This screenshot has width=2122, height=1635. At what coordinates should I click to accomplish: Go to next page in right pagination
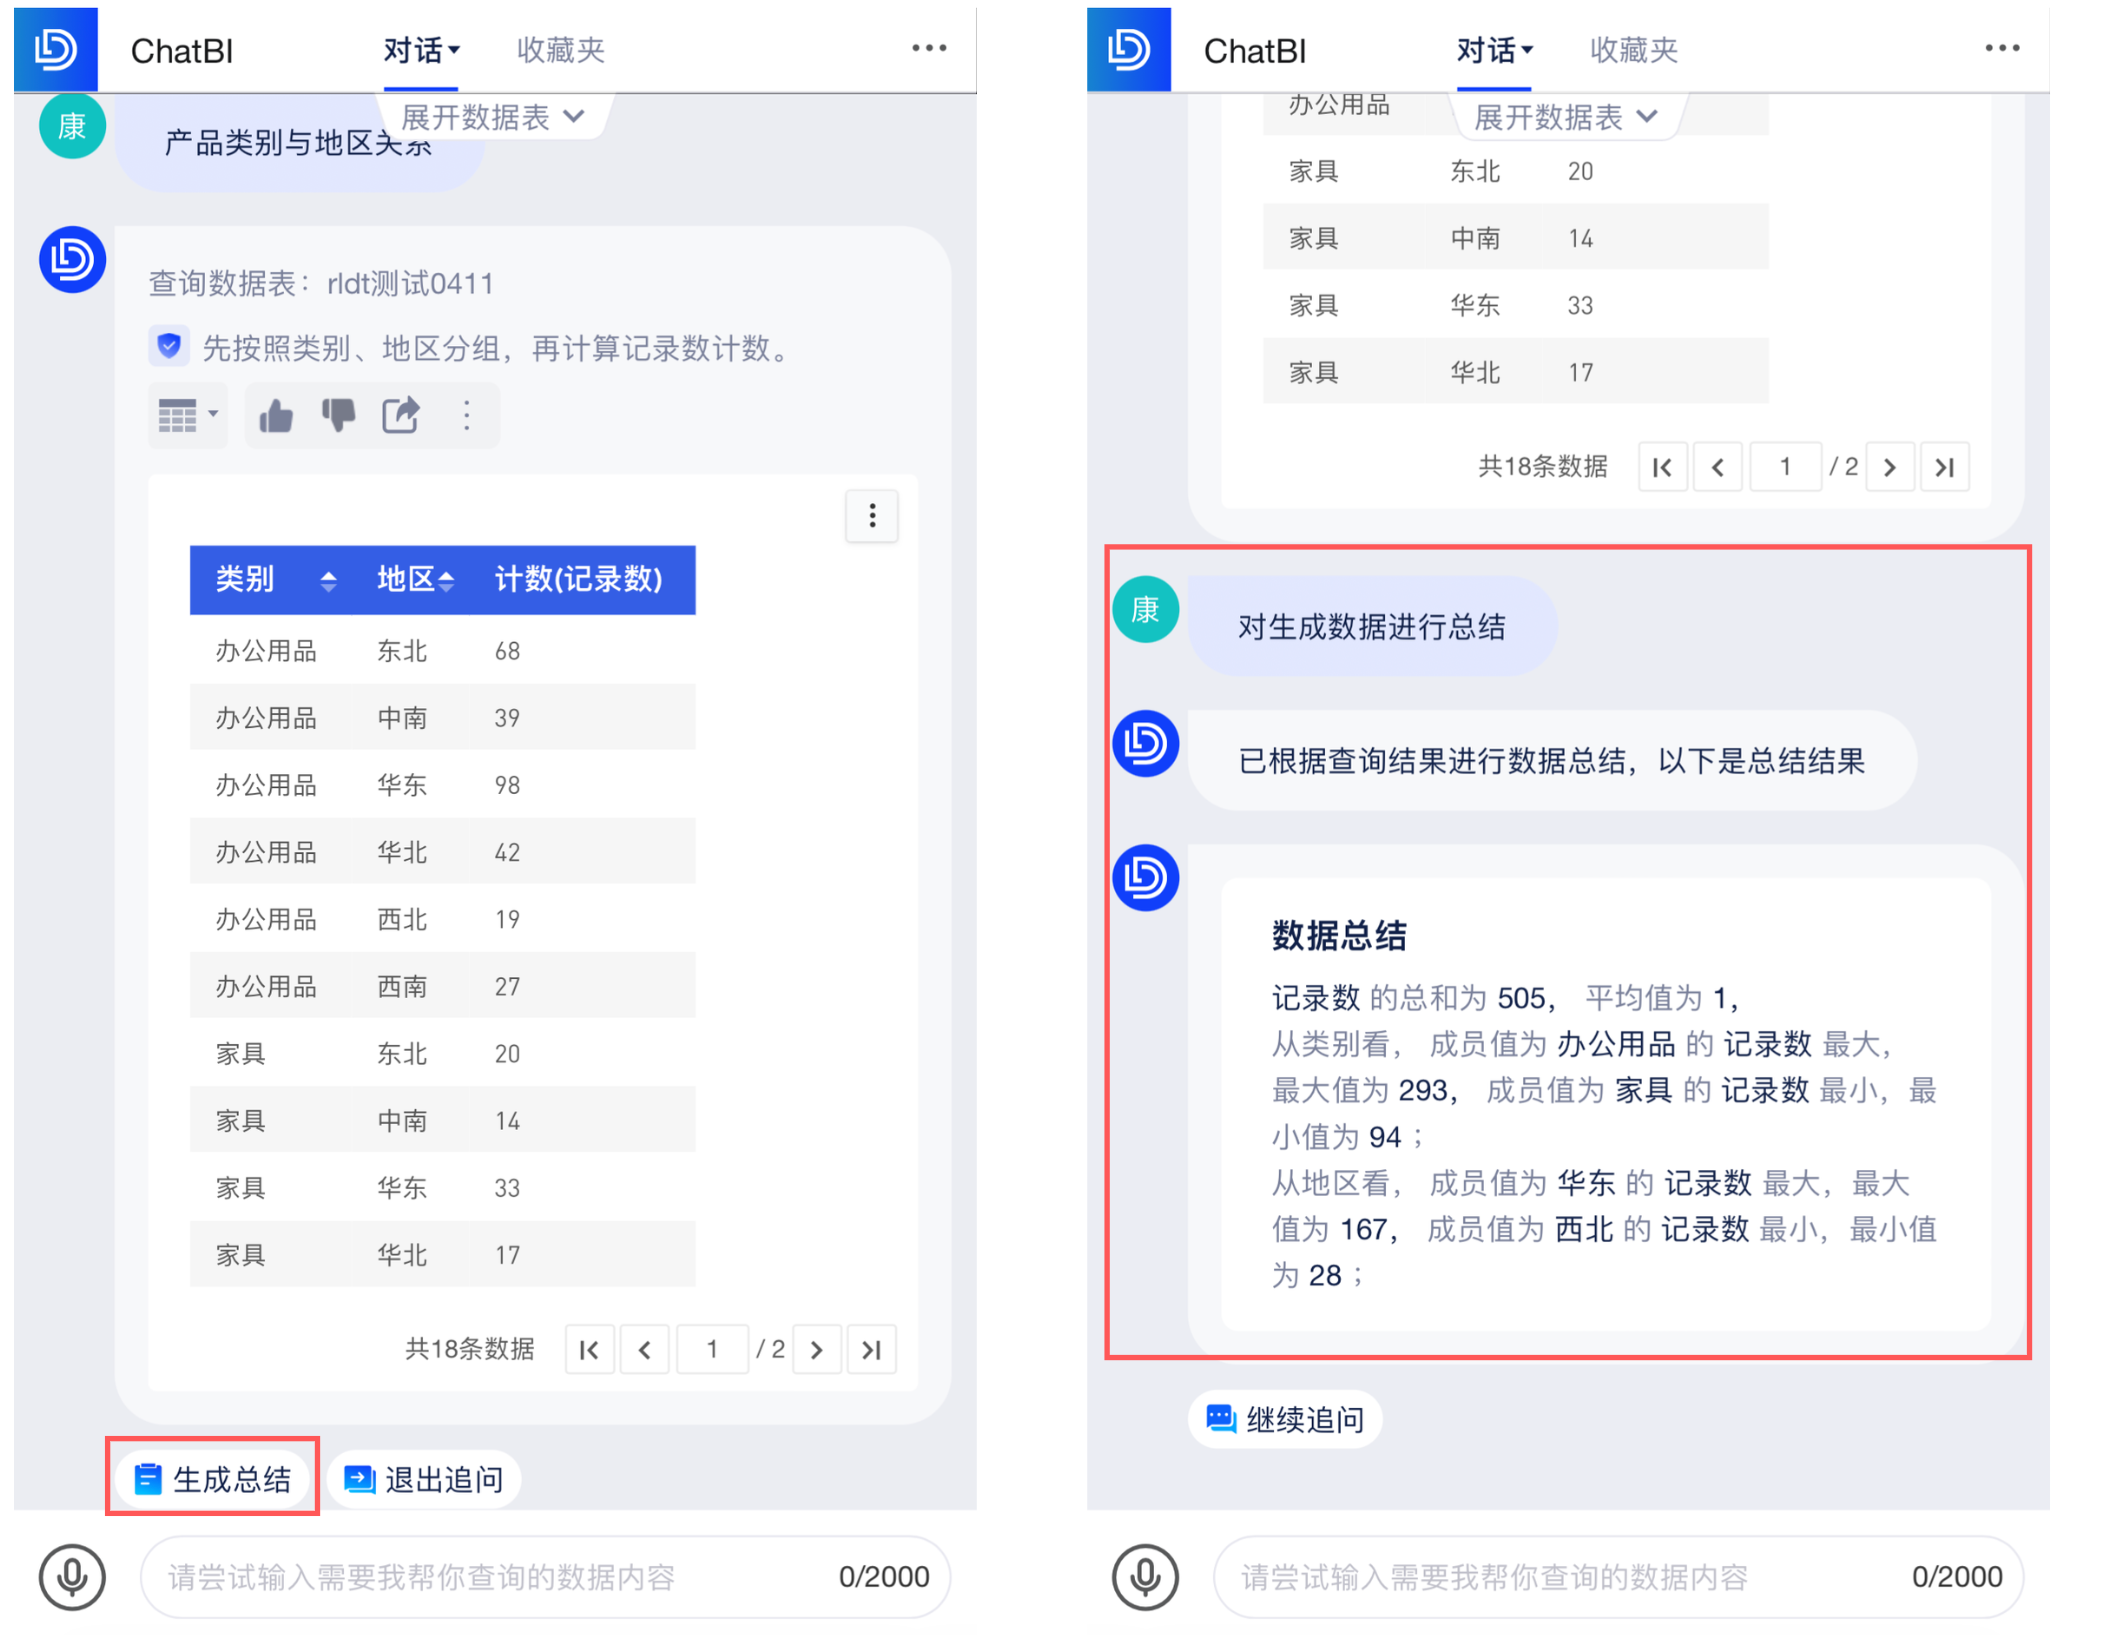[x=1889, y=467]
